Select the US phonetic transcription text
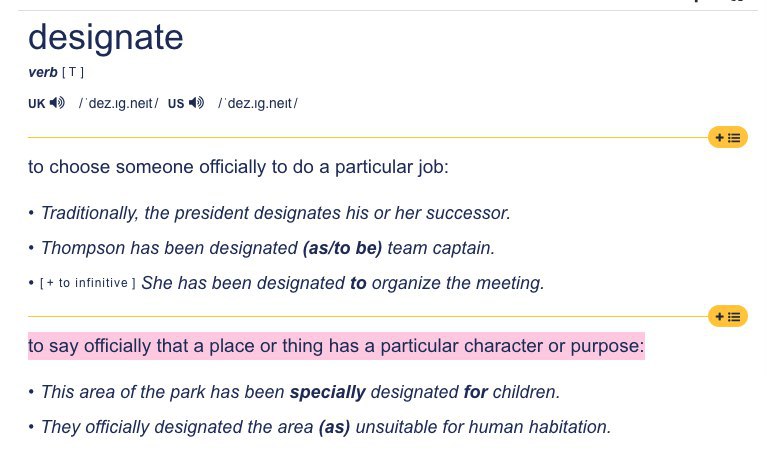Screen dimensions: 767x455 tap(258, 104)
